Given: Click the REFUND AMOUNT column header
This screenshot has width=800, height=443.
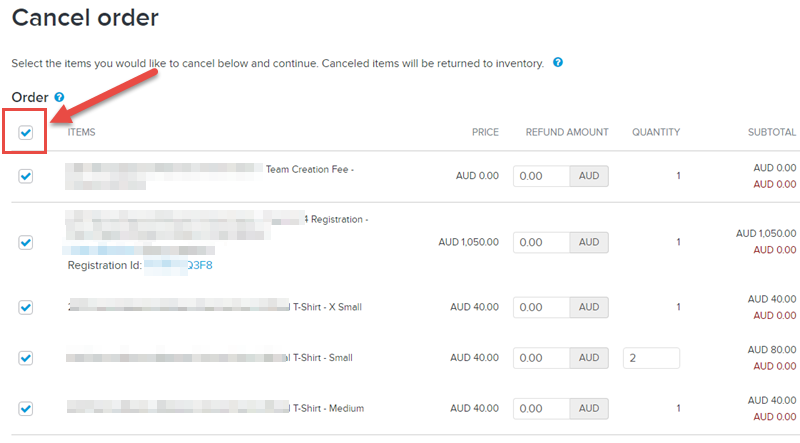Looking at the screenshot, I should (567, 132).
